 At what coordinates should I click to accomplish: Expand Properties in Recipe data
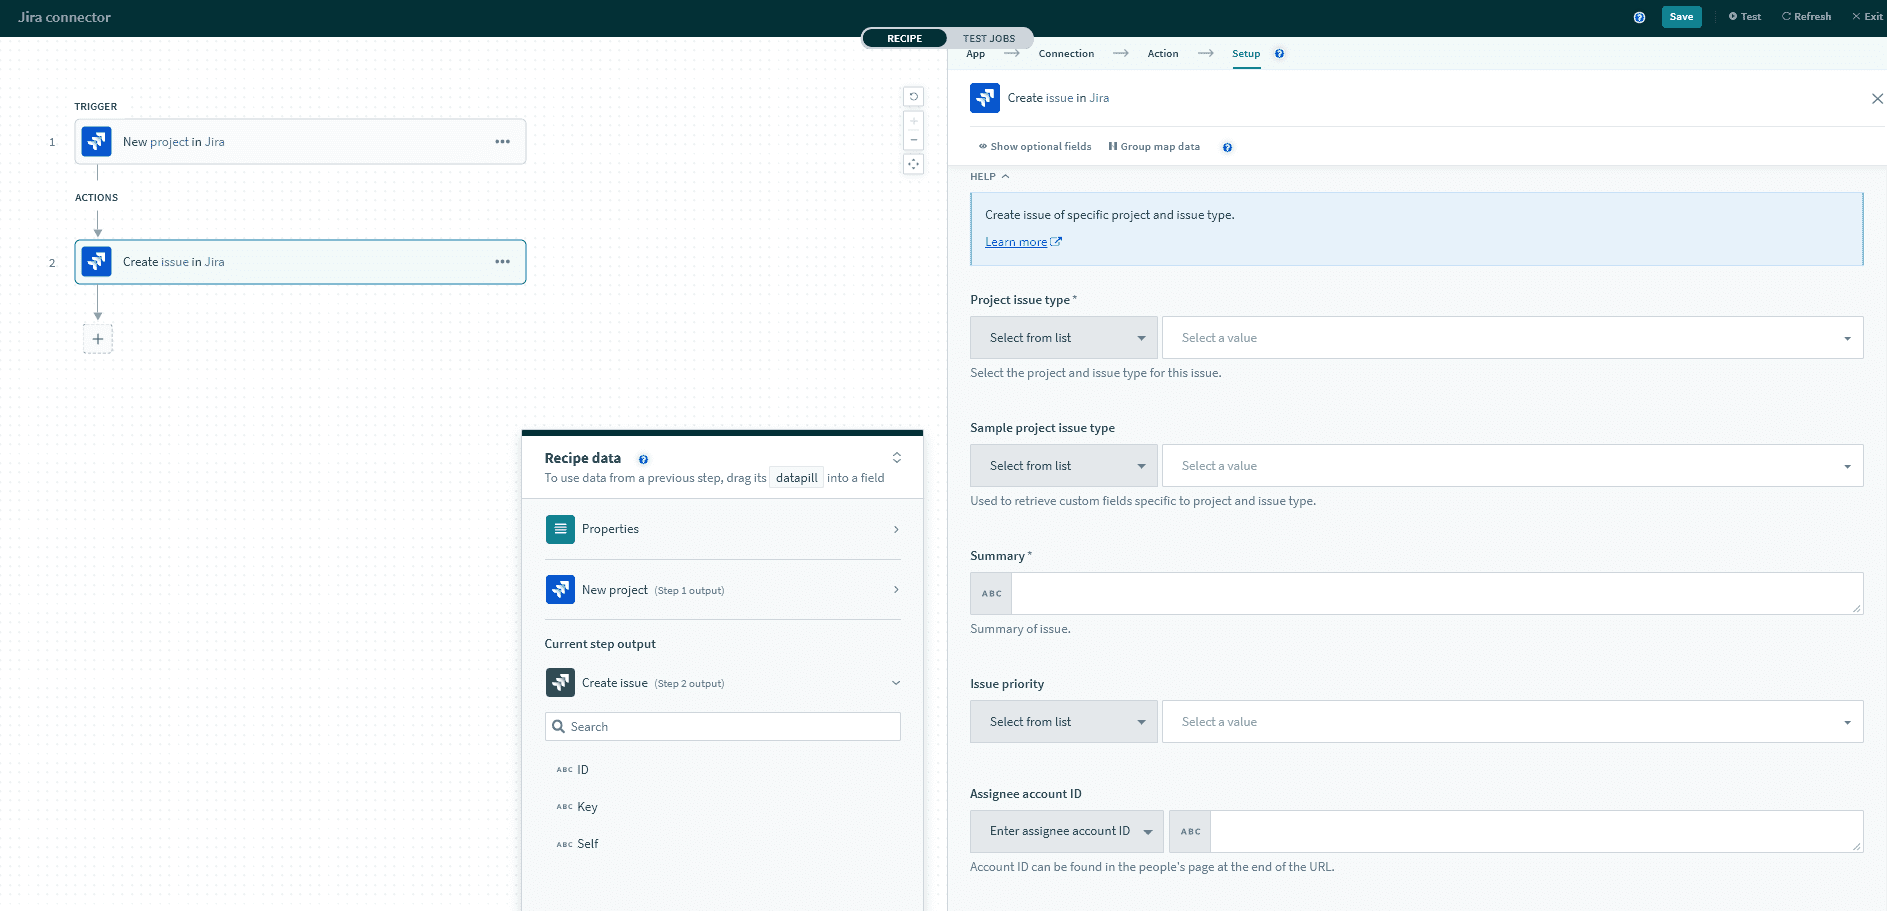coord(722,529)
